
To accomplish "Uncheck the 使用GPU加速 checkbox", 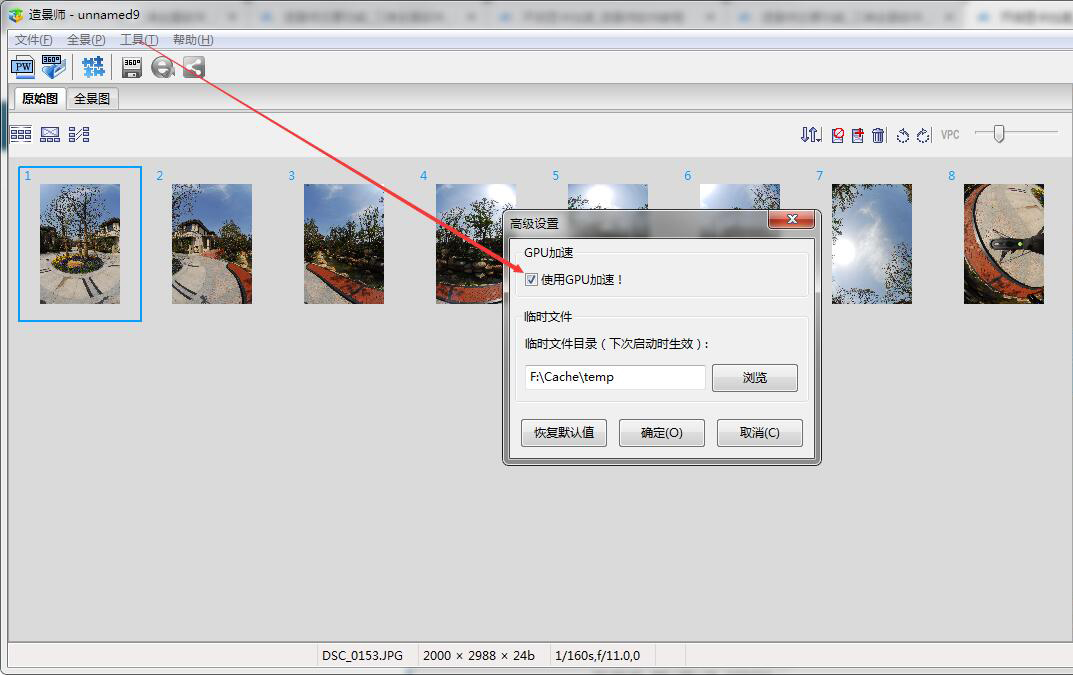I will tap(531, 280).
